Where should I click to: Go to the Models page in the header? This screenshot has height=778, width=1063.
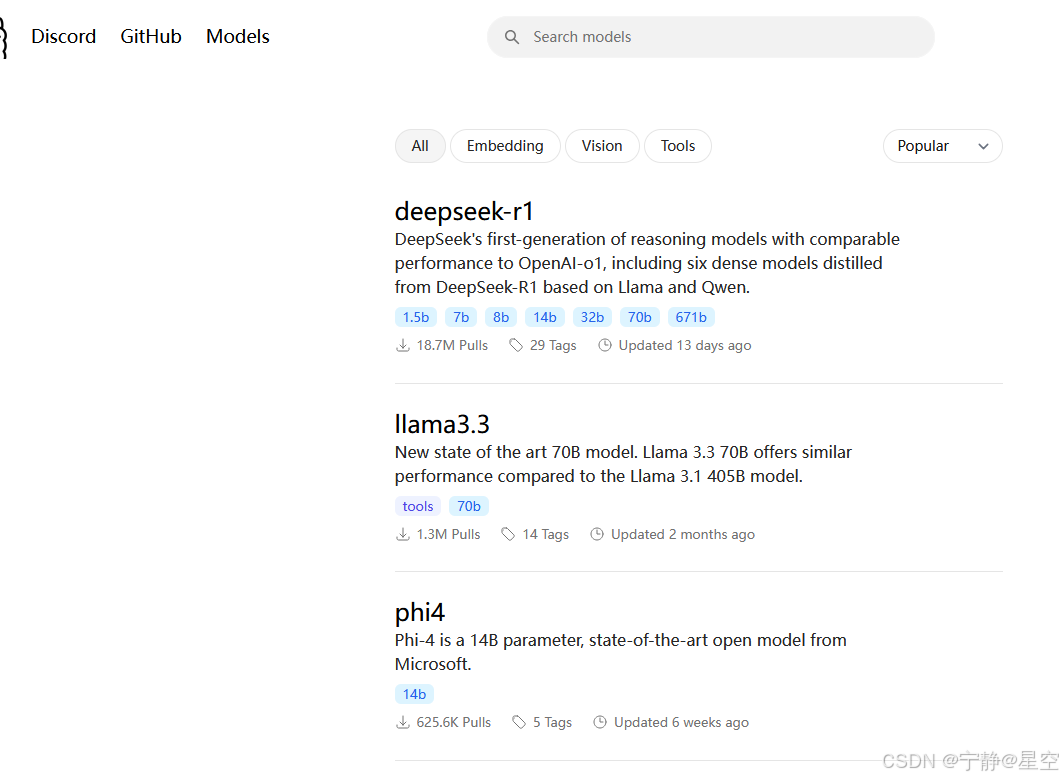[x=238, y=37]
